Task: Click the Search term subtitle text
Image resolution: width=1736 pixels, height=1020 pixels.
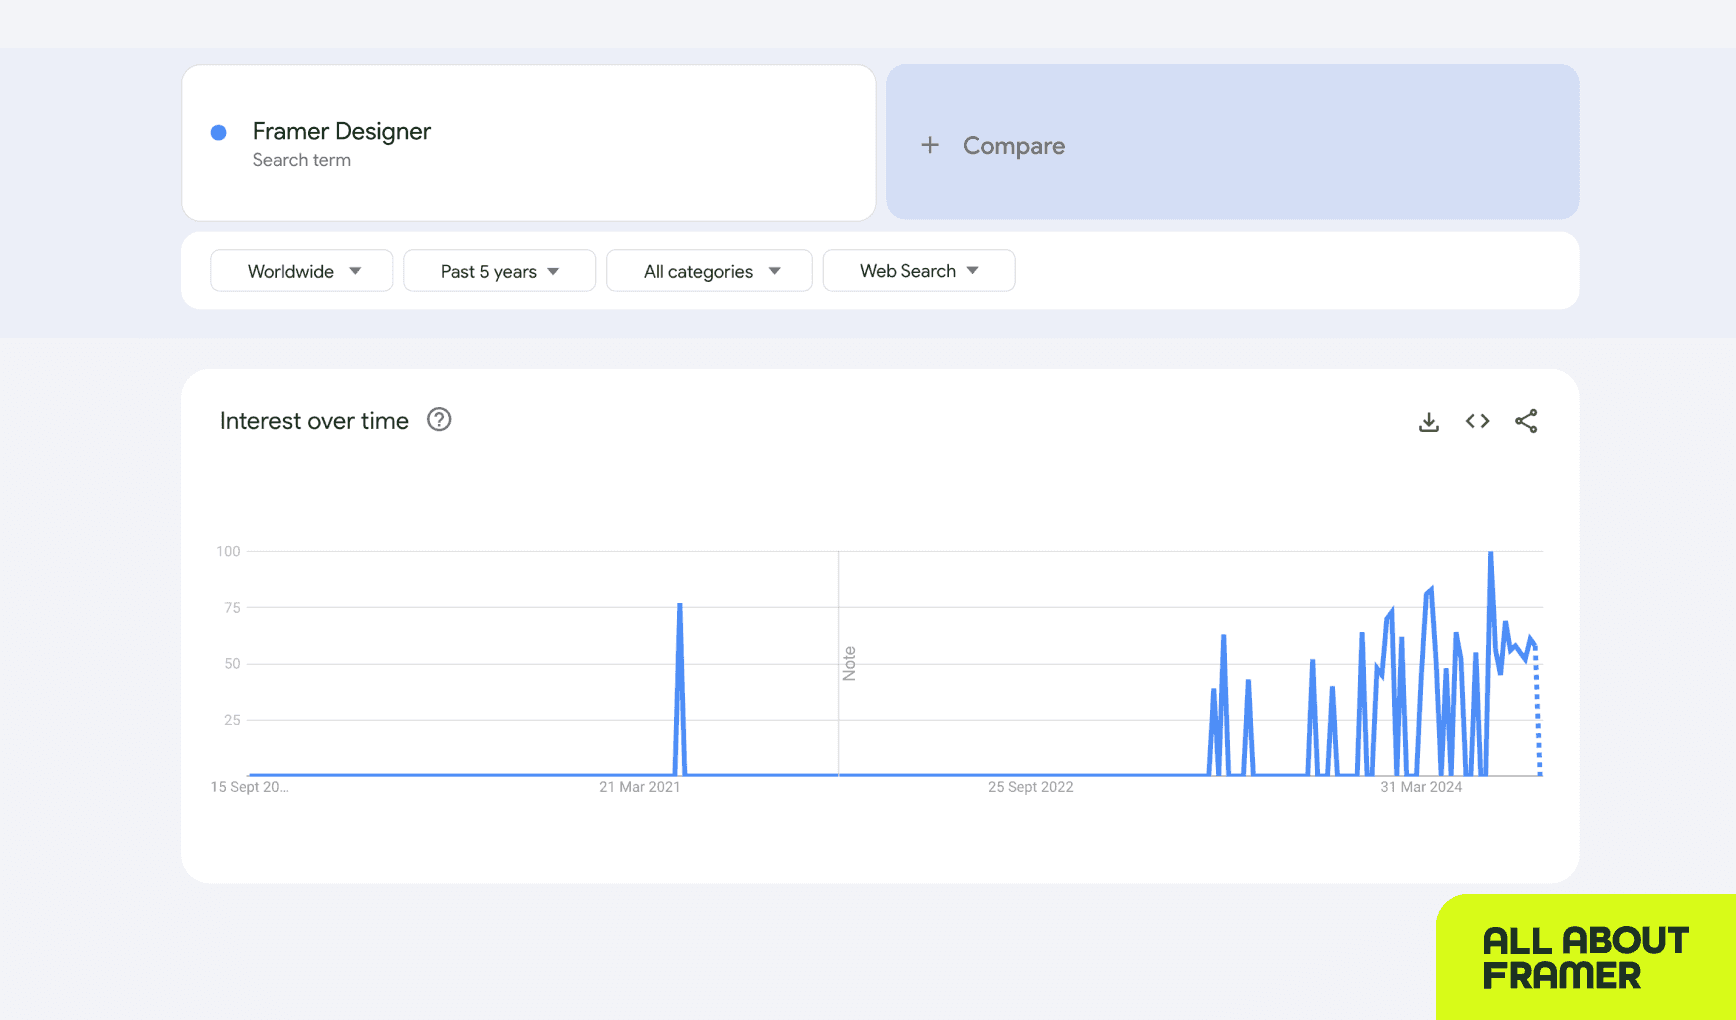Action: (302, 160)
